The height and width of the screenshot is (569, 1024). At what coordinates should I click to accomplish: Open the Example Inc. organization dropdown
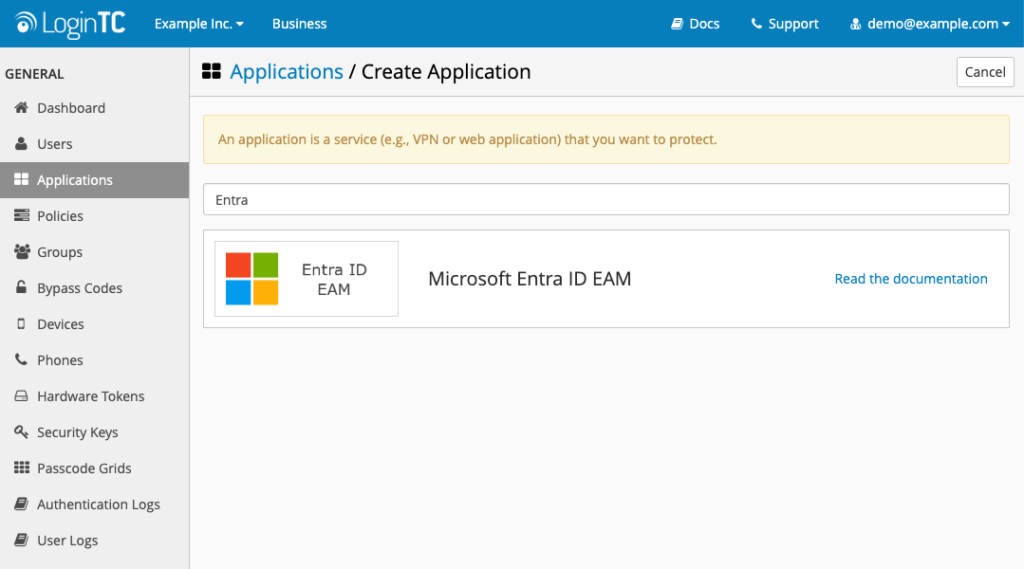pos(199,24)
